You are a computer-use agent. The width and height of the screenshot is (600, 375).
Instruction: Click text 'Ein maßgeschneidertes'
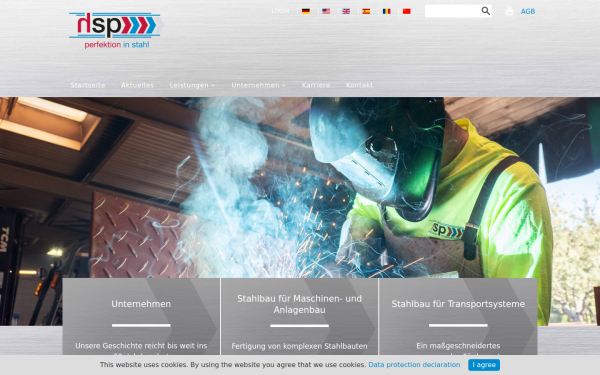coord(458,346)
